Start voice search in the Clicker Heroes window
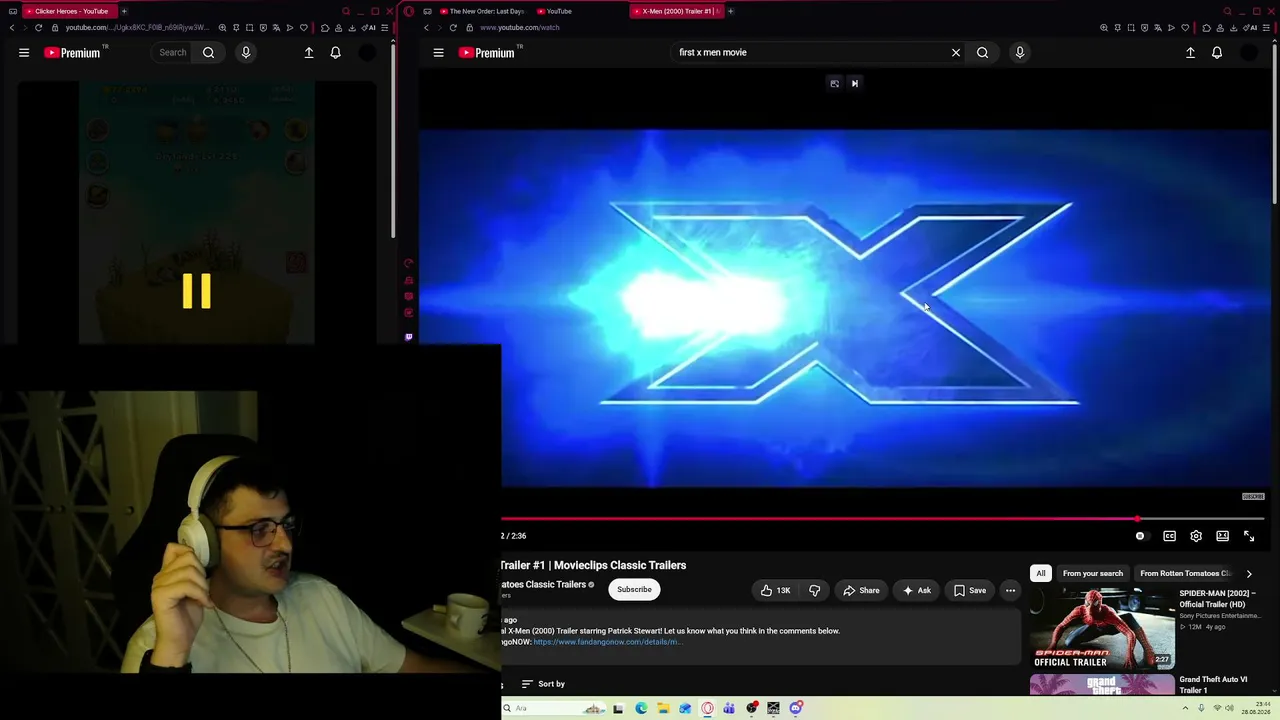This screenshot has height=720, width=1280. pyautogui.click(x=246, y=53)
